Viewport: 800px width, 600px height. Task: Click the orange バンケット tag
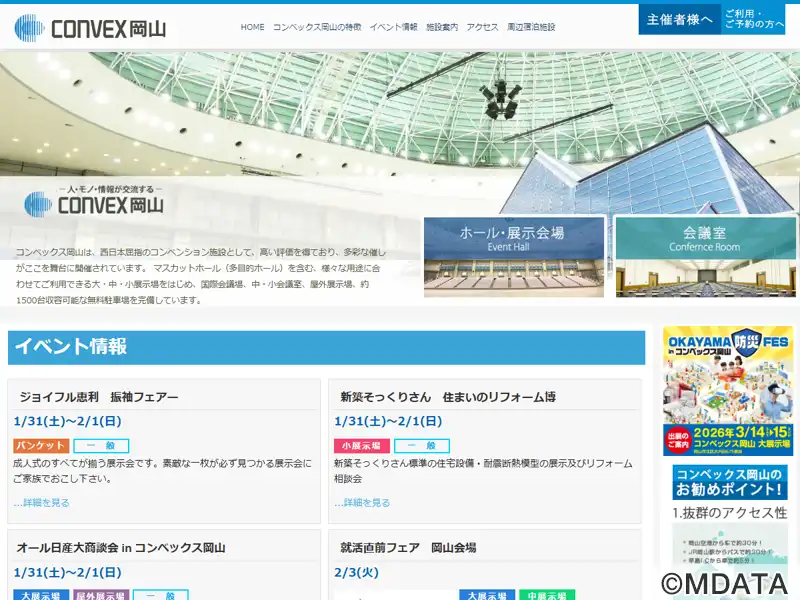point(41,445)
